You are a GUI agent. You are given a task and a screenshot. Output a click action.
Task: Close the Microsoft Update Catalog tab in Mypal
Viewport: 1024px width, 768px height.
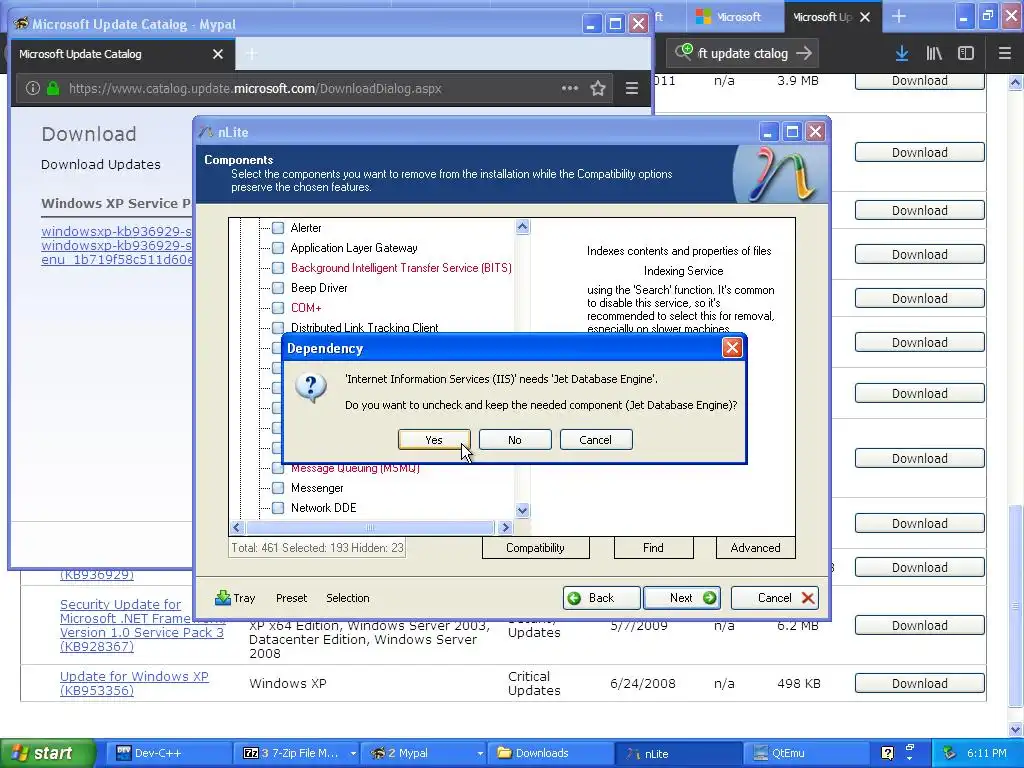pyautogui.click(x=218, y=54)
